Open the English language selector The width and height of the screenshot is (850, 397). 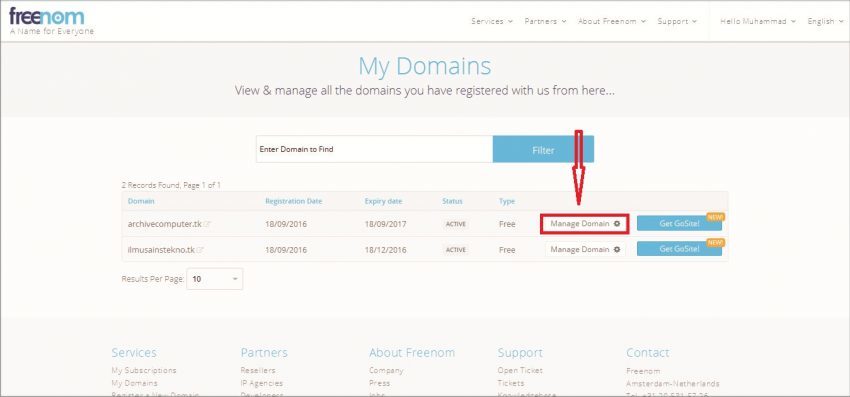tap(826, 21)
